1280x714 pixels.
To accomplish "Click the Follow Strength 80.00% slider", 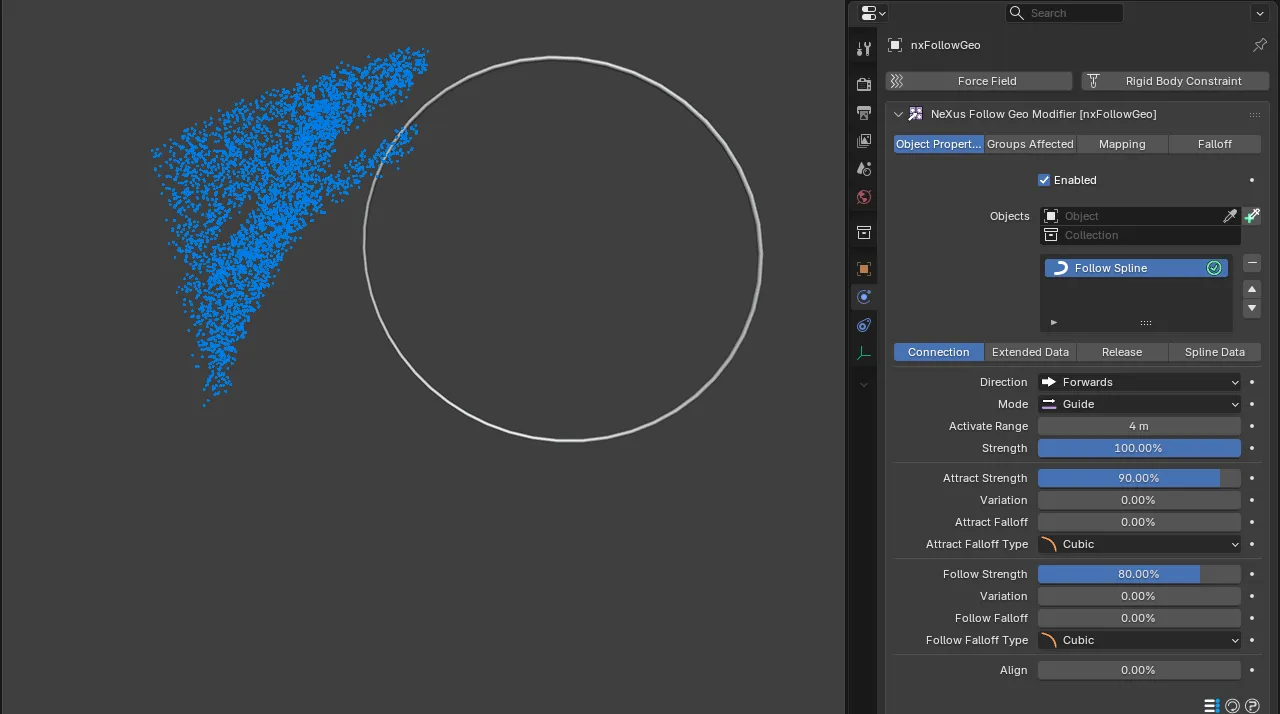I will point(1139,574).
